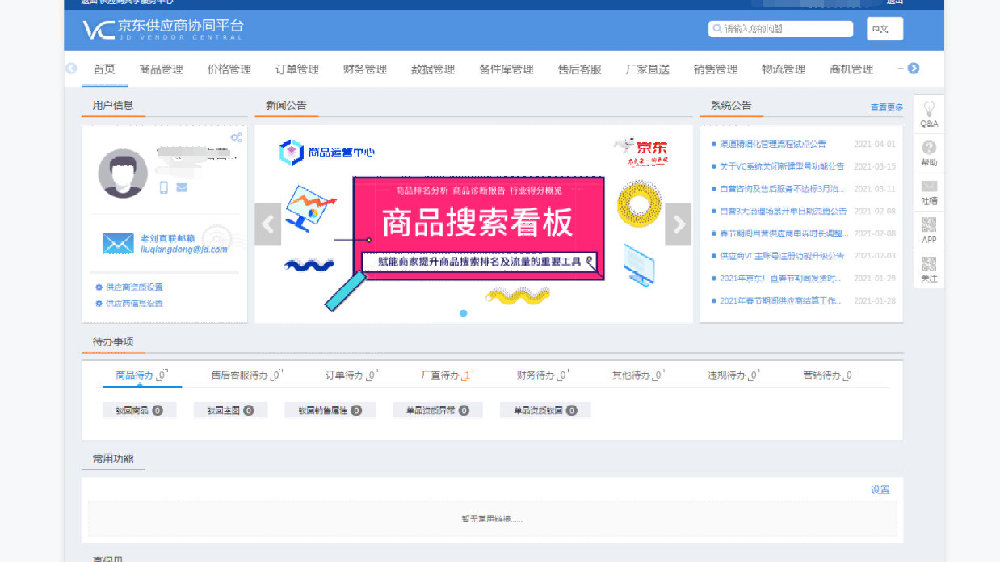The height and width of the screenshot is (562, 1000).
Task: Click the 单品资质驳回 0 button
Action: [545, 410]
